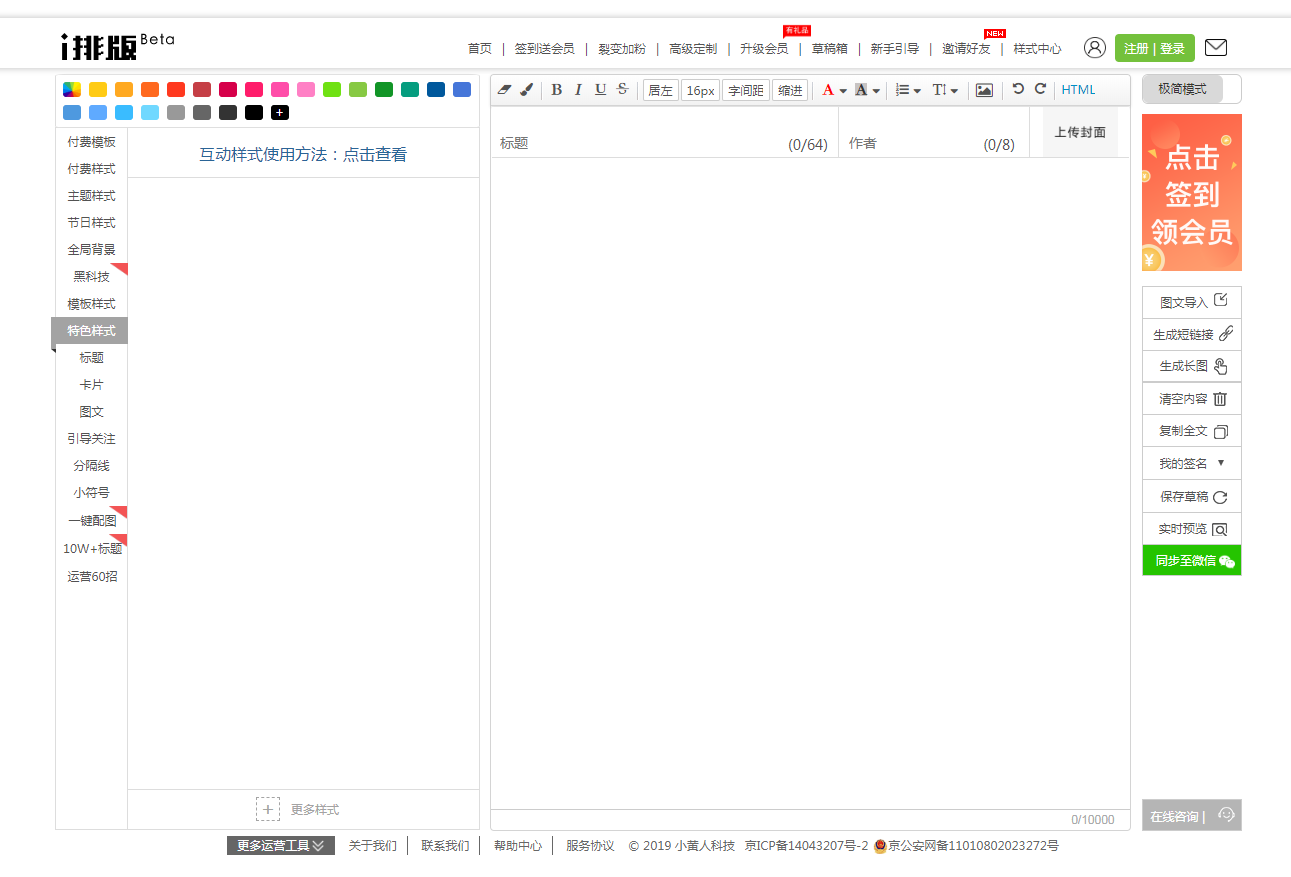The image size is (1291, 877).
Task: Save the draft with 保存草稿
Action: pos(1192,496)
